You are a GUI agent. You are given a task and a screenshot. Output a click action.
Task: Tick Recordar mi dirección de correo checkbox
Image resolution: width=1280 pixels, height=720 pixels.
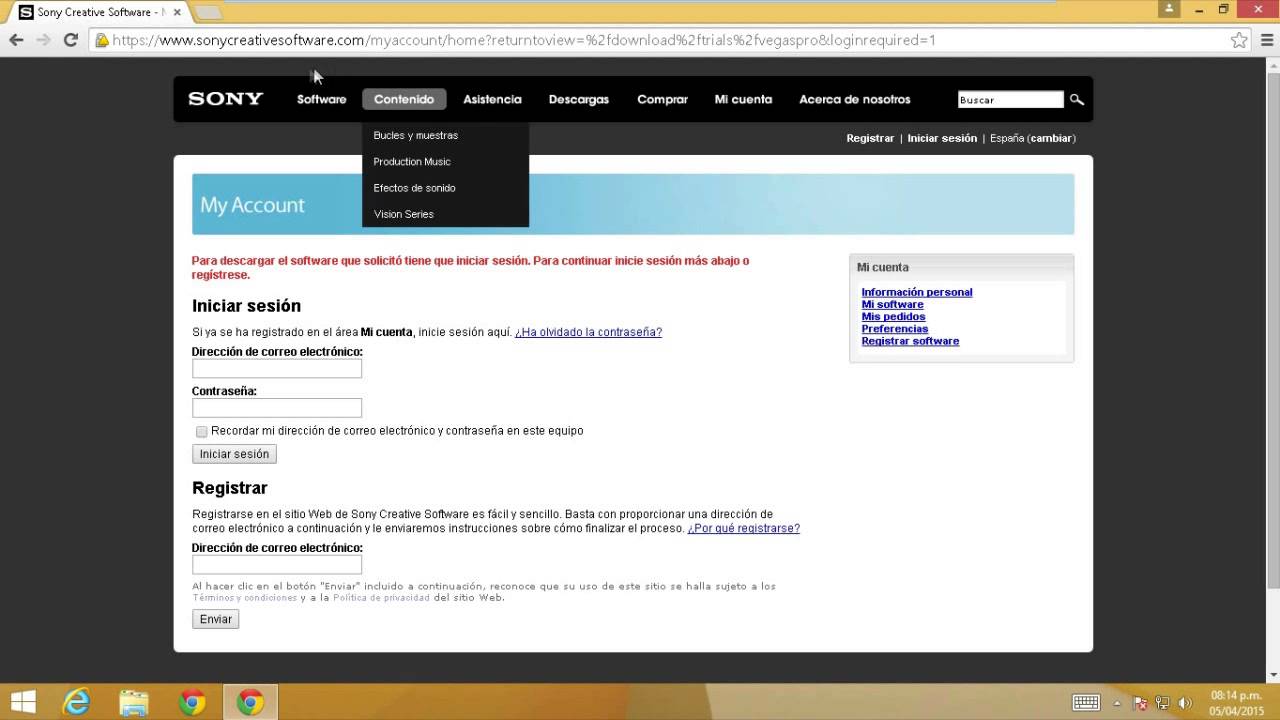[x=202, y=431]
